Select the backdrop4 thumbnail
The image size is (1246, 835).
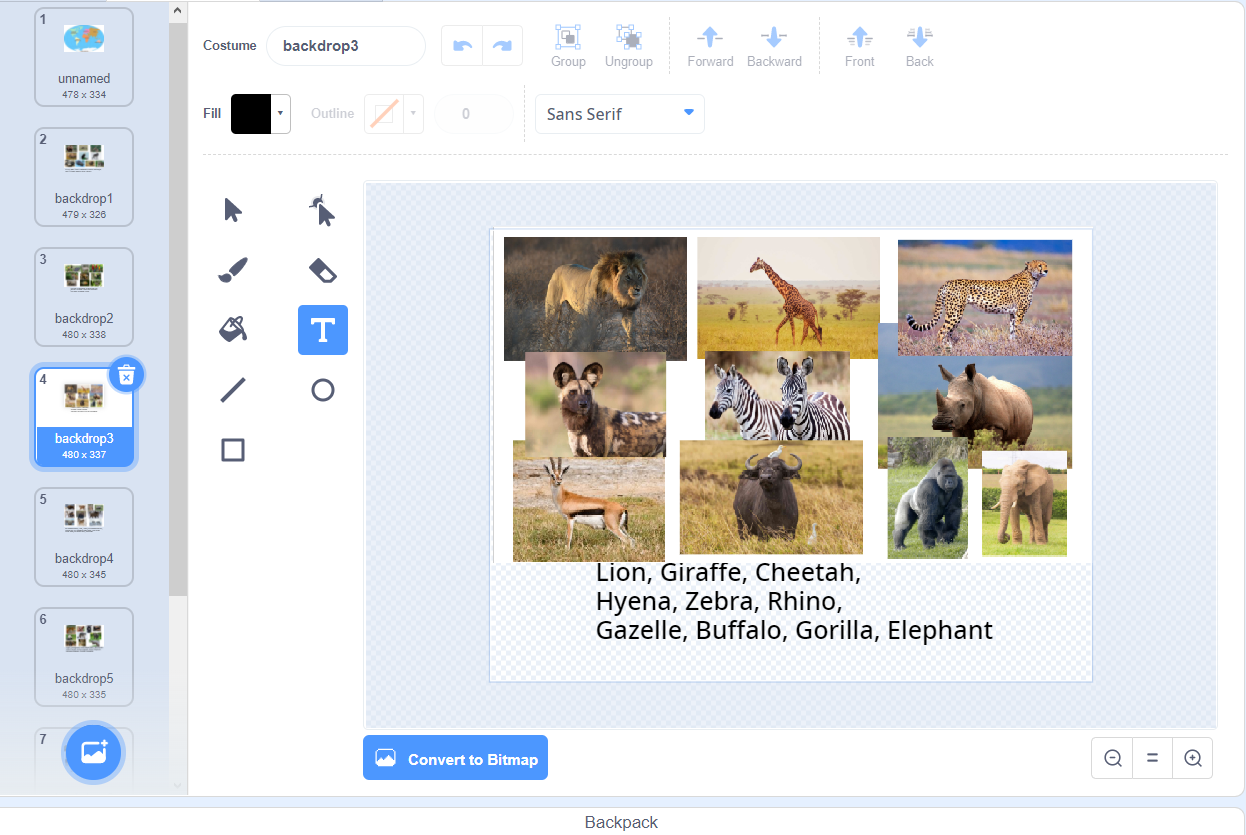pyautogui.click(x=84, y=537)
